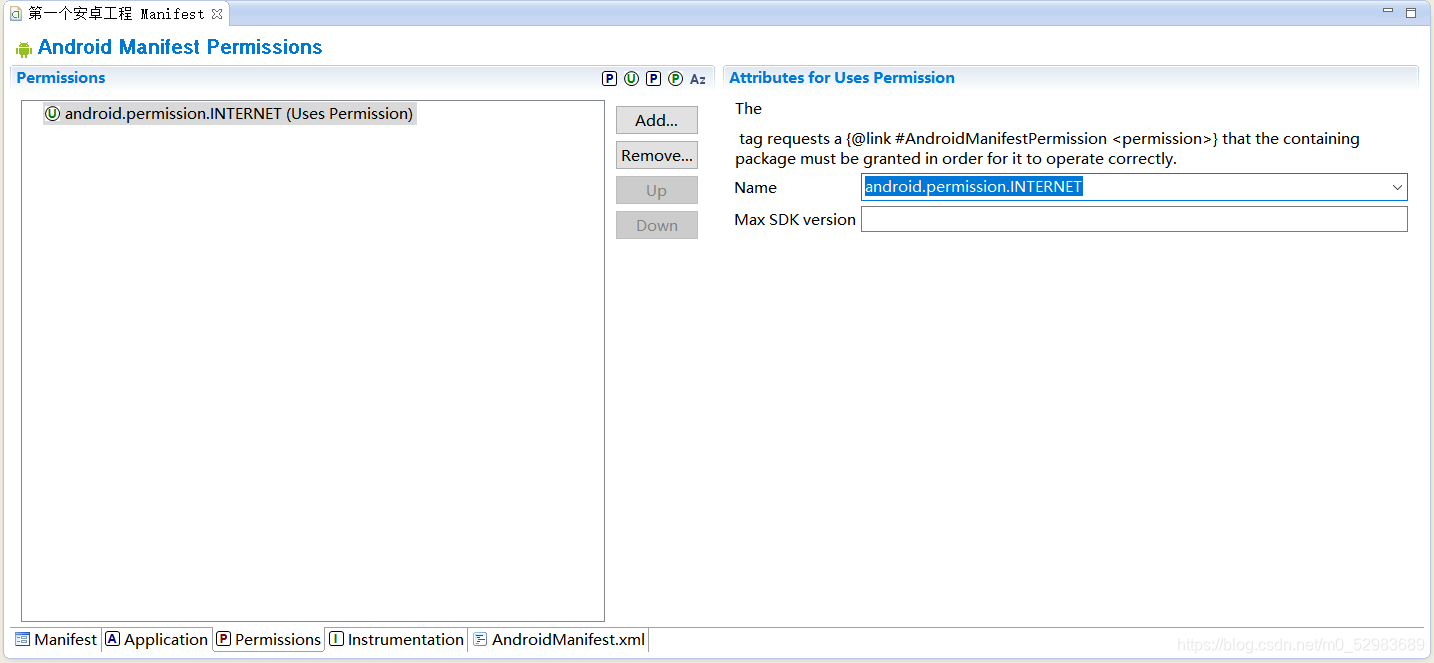Click the Permissions section header

[x=61, y=78]
